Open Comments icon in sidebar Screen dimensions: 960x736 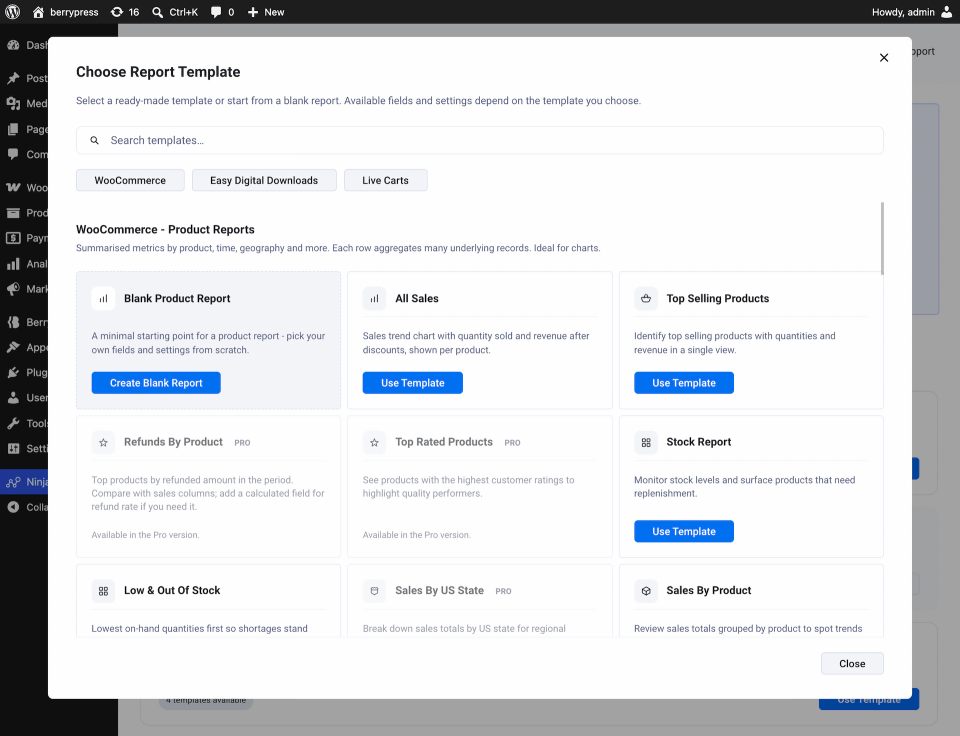[13, 154]
